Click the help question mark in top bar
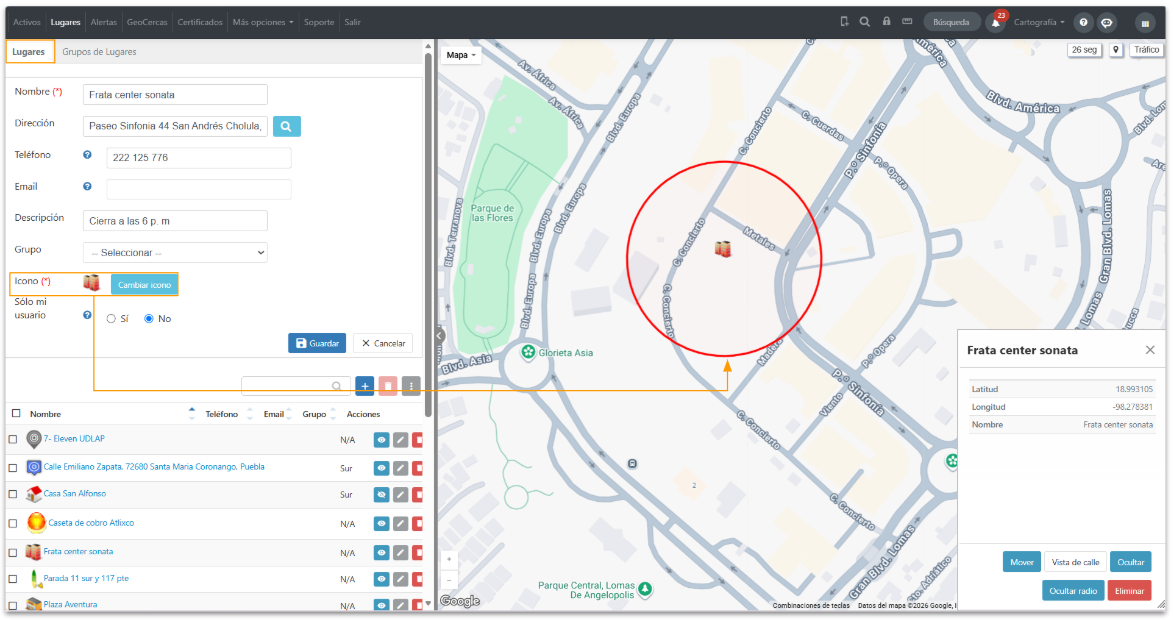This screenshot has height=620, width=1174. tap(1083, 22)
